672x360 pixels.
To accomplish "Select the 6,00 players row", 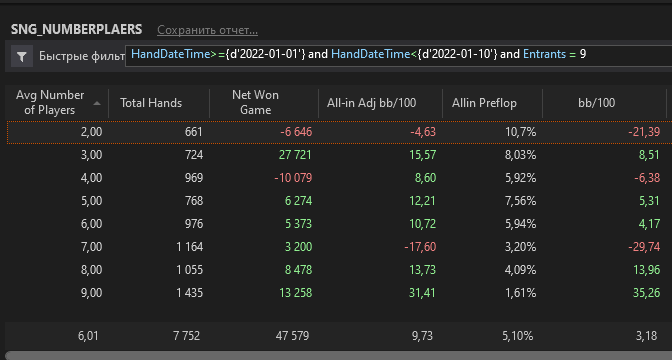I will (x=339, y=224).
